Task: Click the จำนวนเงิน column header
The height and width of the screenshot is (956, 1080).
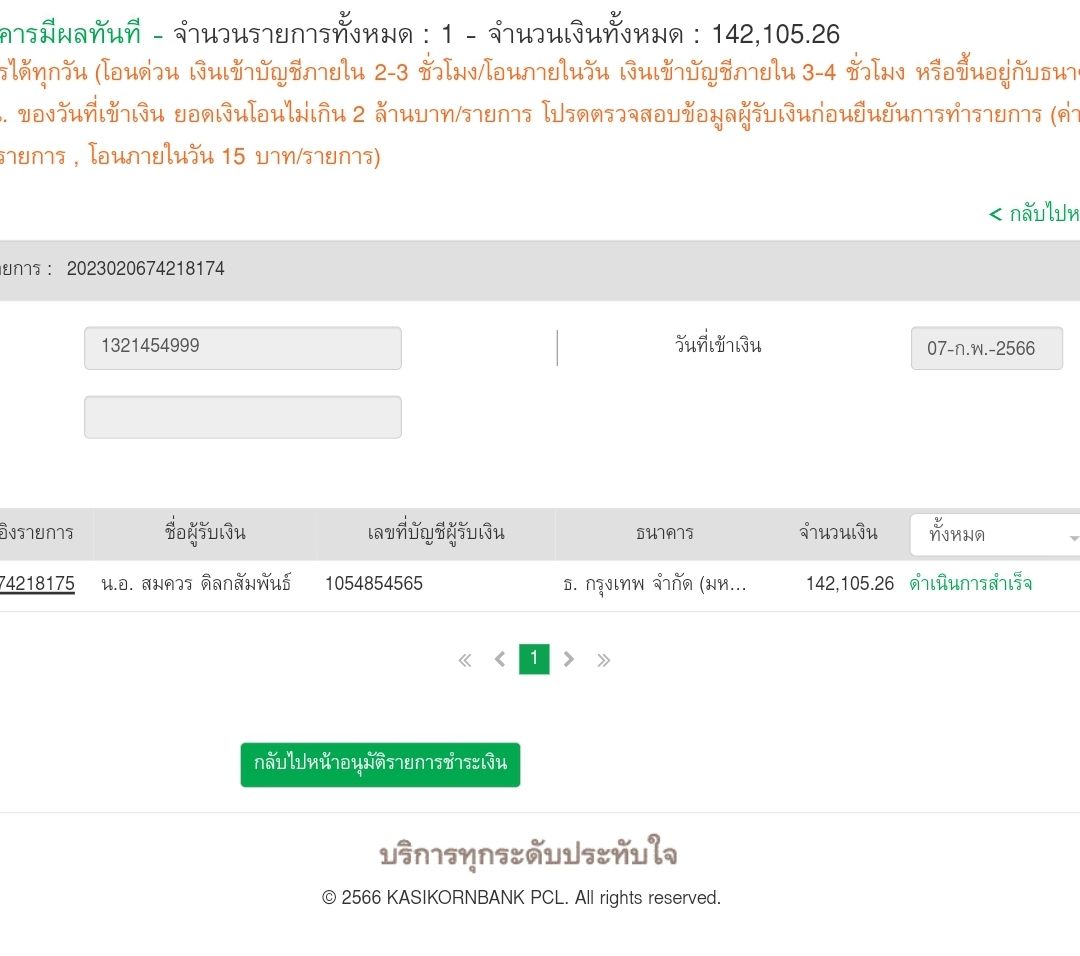Action: [x=838, y=533]
